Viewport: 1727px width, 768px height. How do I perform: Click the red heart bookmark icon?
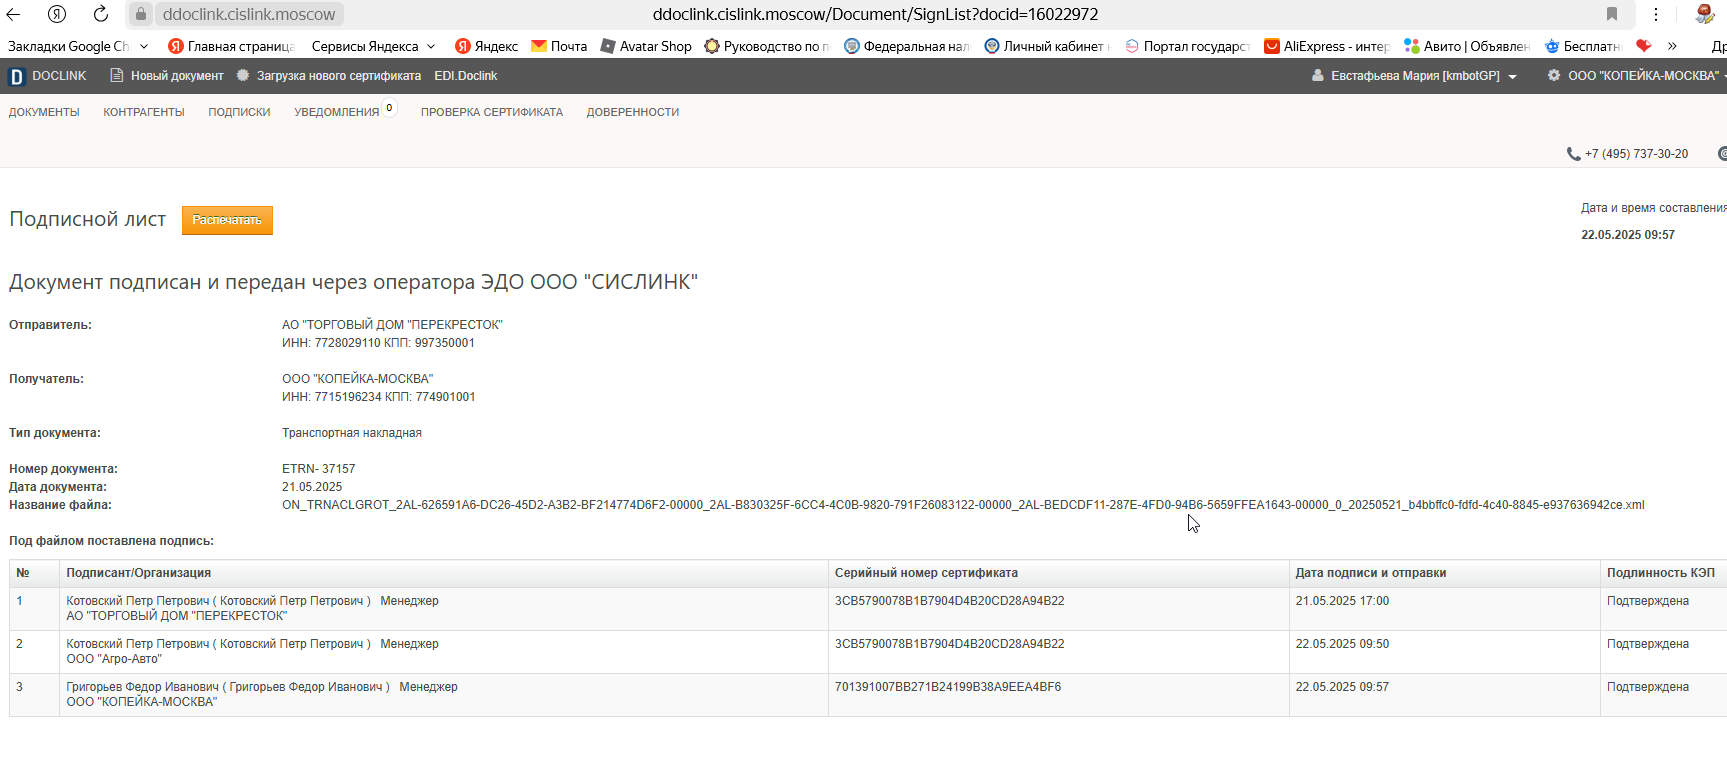click(1643, 45)
